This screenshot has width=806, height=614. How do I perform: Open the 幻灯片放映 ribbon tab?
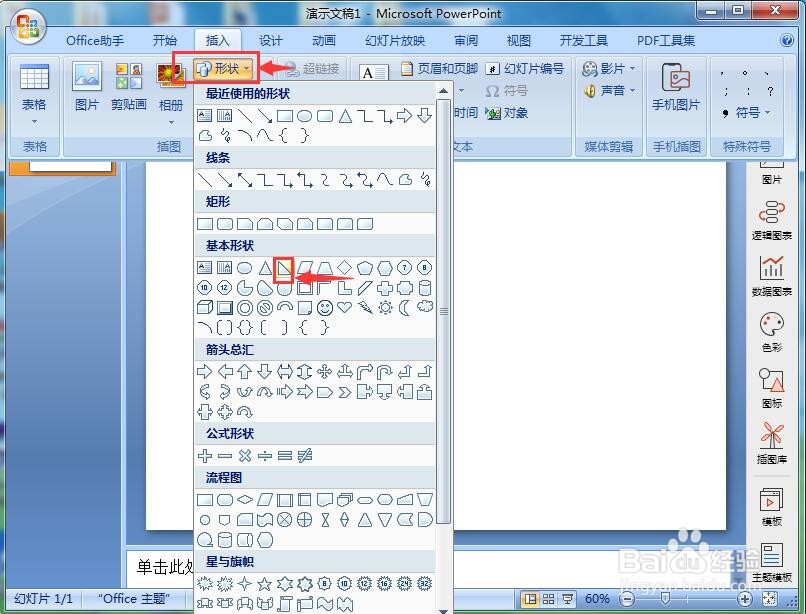coord(395,41)
